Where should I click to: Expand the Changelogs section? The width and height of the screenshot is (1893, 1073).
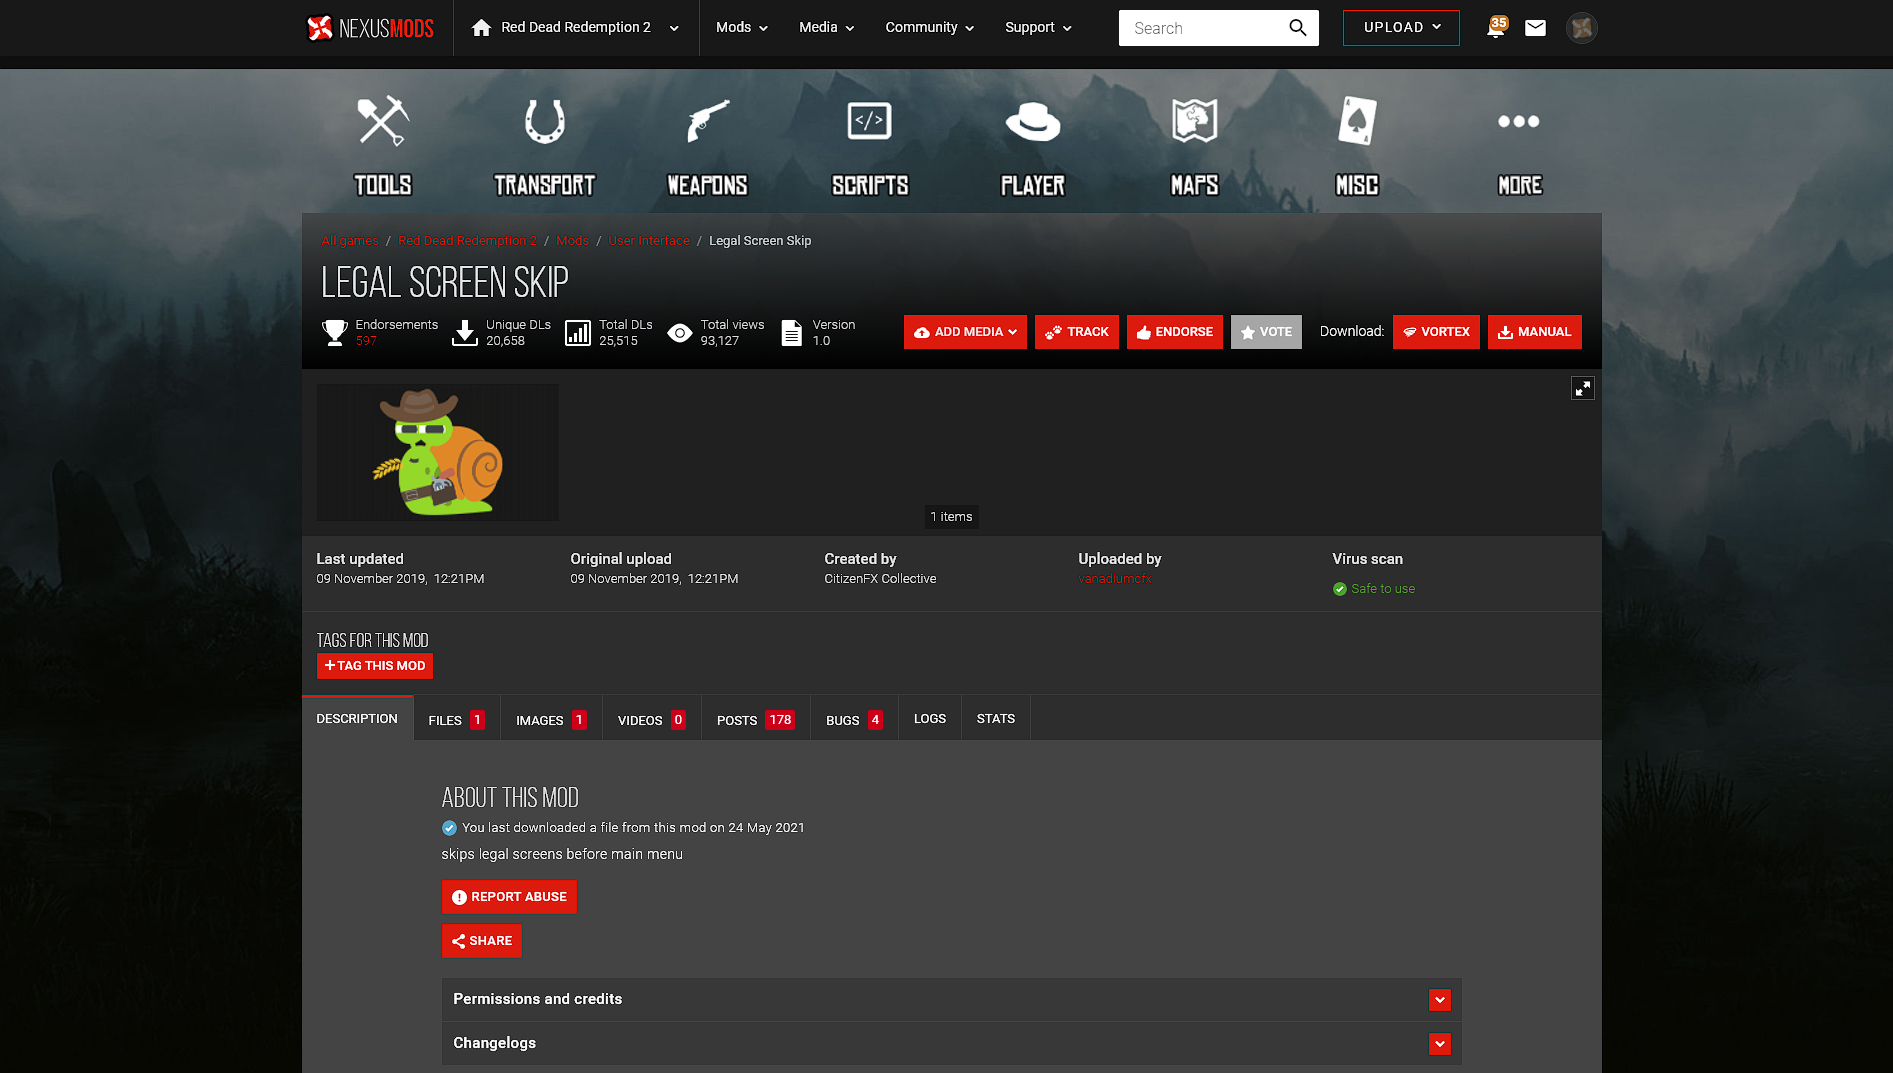(x=1439, y=1044)
